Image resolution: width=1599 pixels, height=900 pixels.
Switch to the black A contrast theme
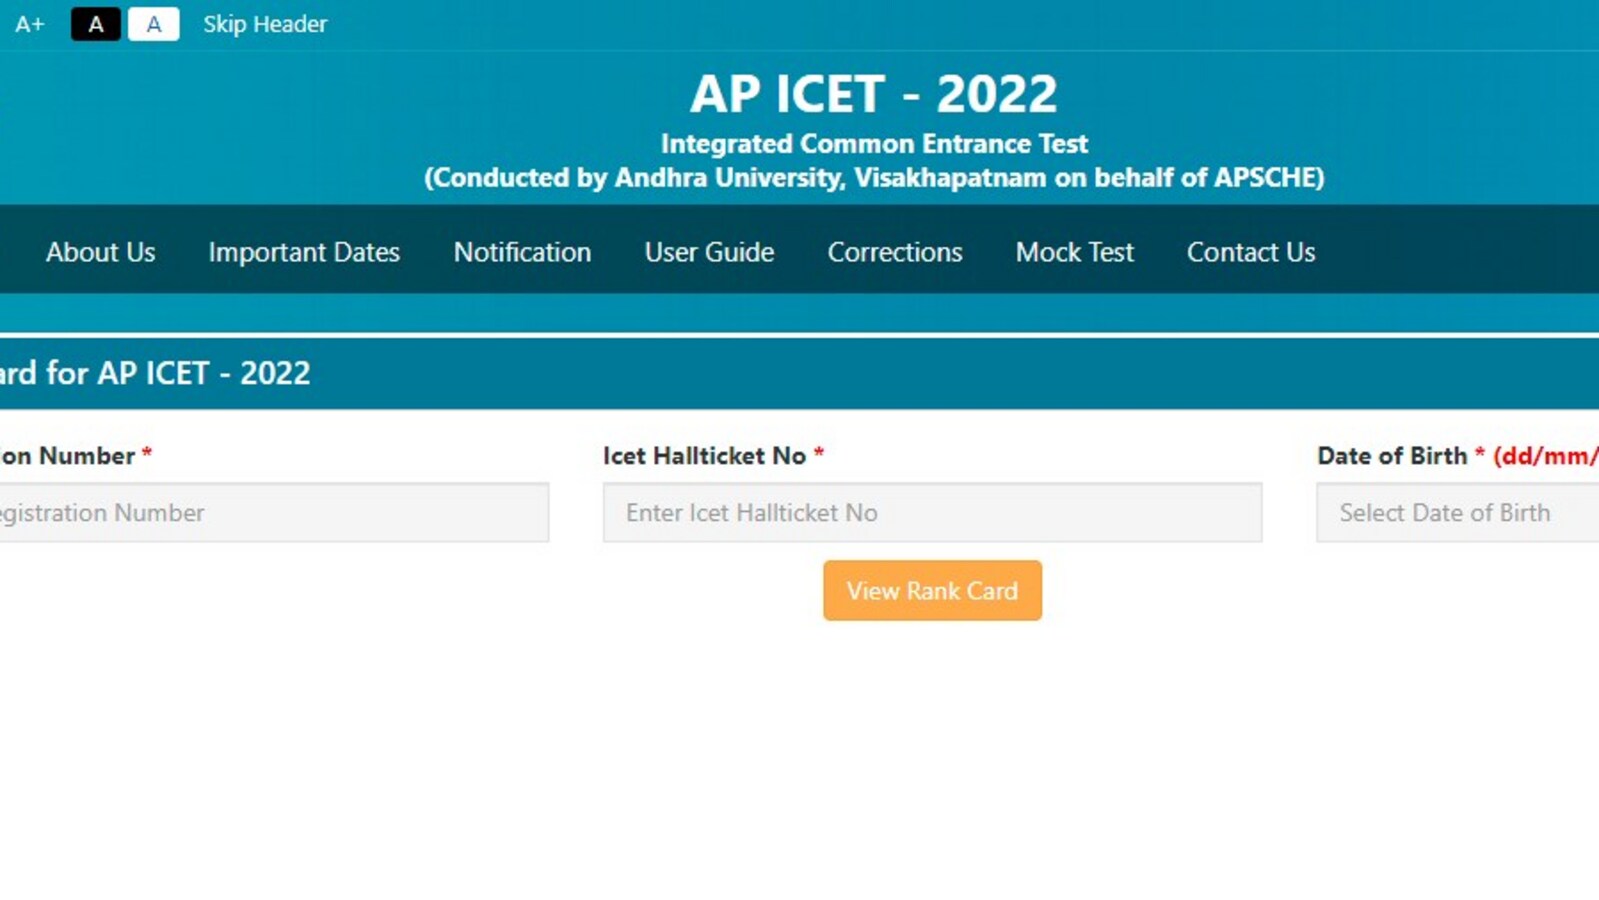96,24
